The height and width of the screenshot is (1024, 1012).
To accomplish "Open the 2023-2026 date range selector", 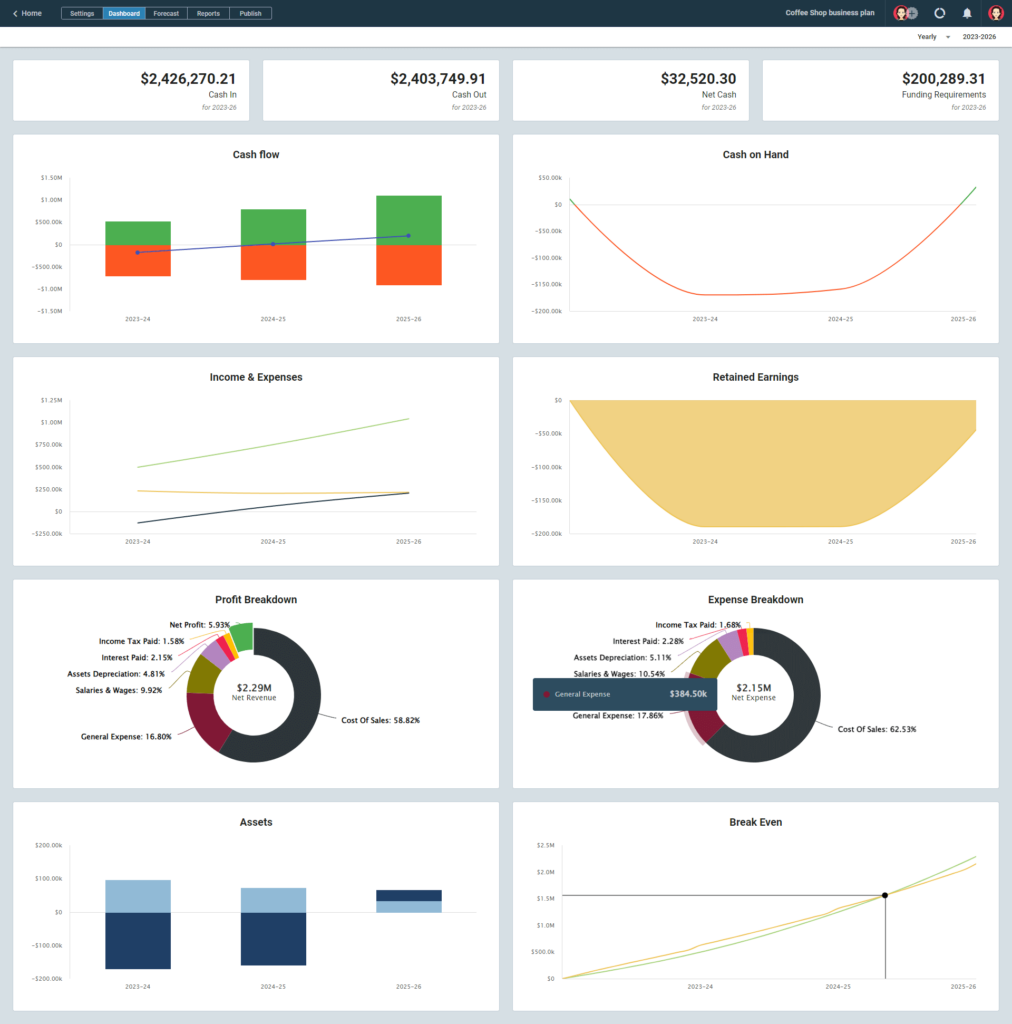I will tap(978, 36).
